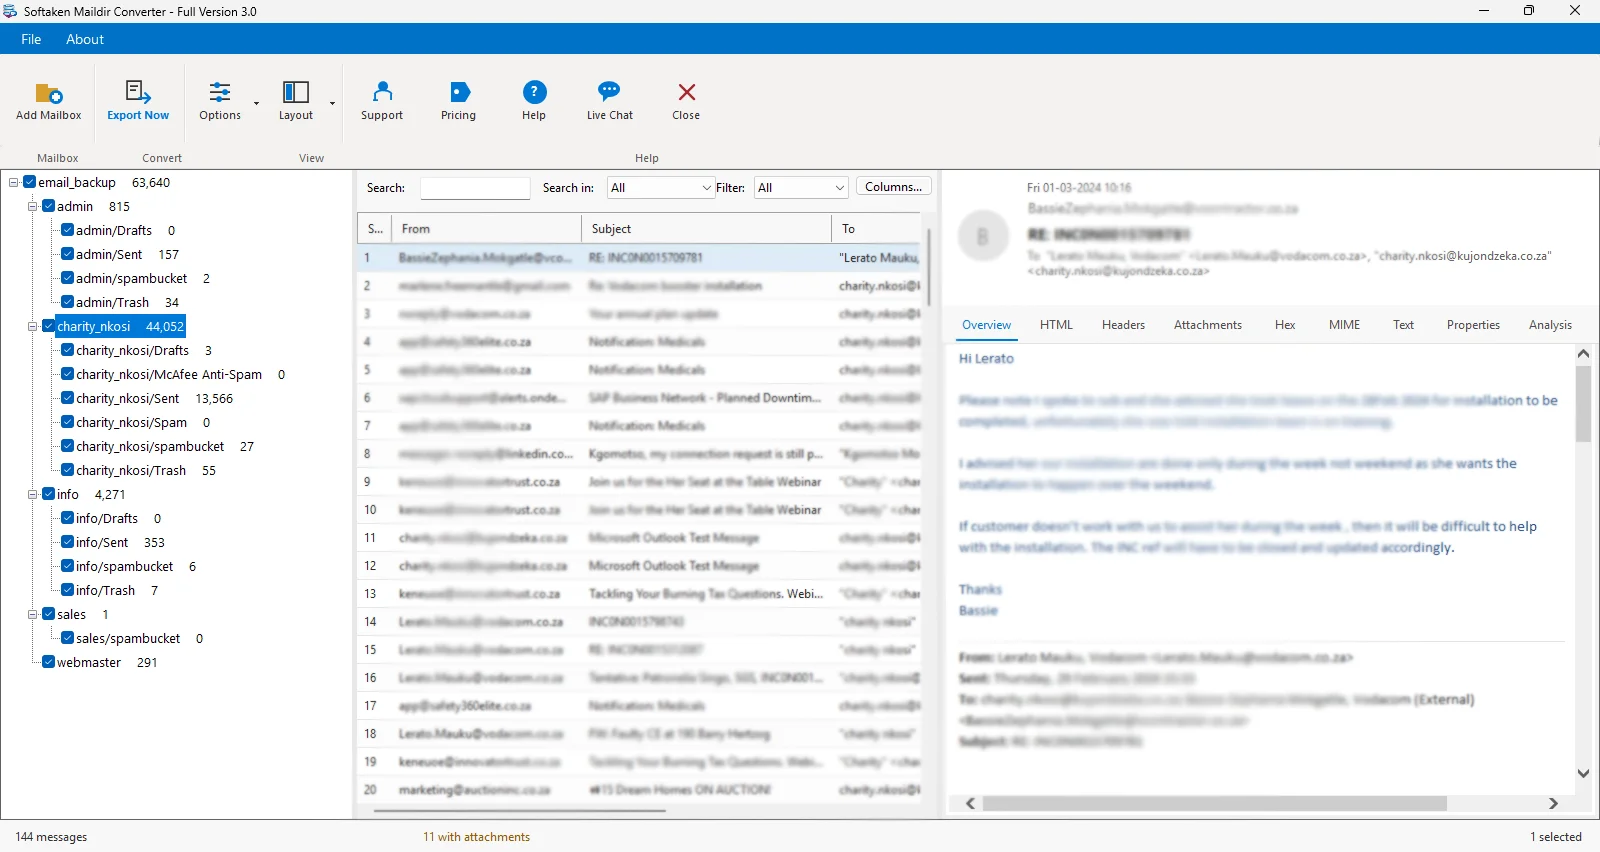Screen dimensions: 1600x852
Task: Uncheck the info/Trash folder checkbox
Action: 68,590
